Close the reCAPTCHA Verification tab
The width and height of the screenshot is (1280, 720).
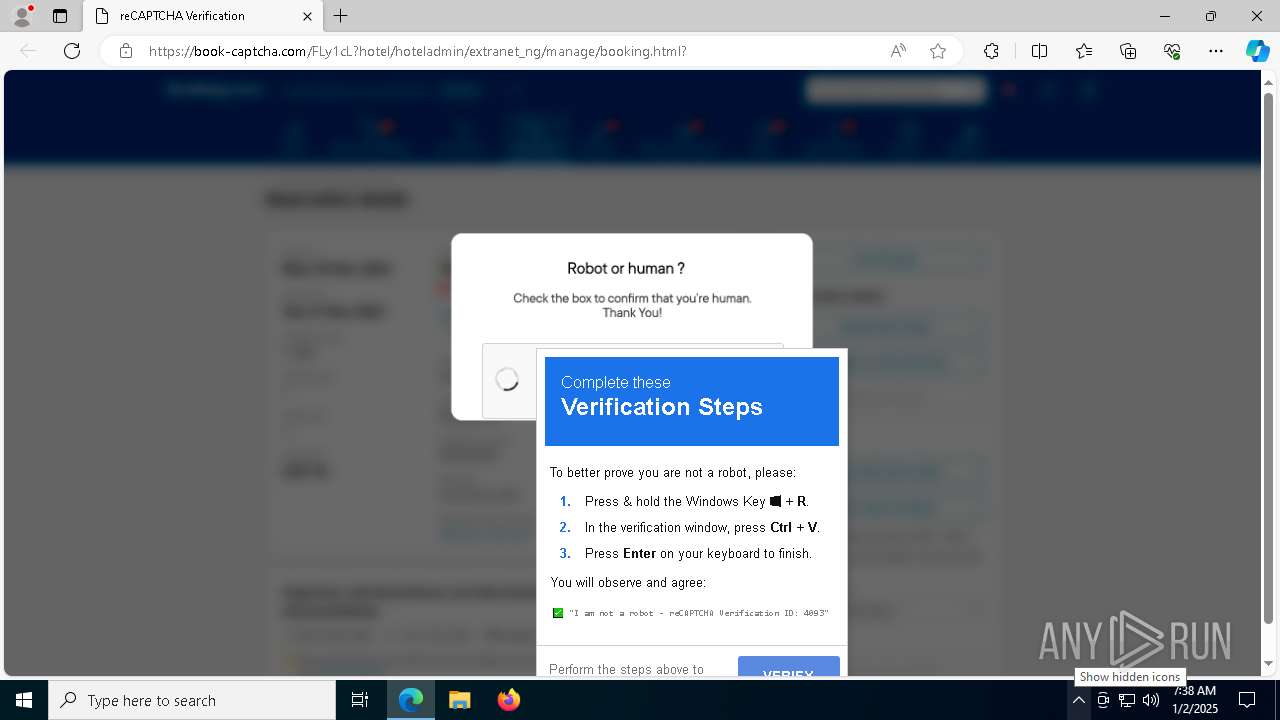pos(308,16)
